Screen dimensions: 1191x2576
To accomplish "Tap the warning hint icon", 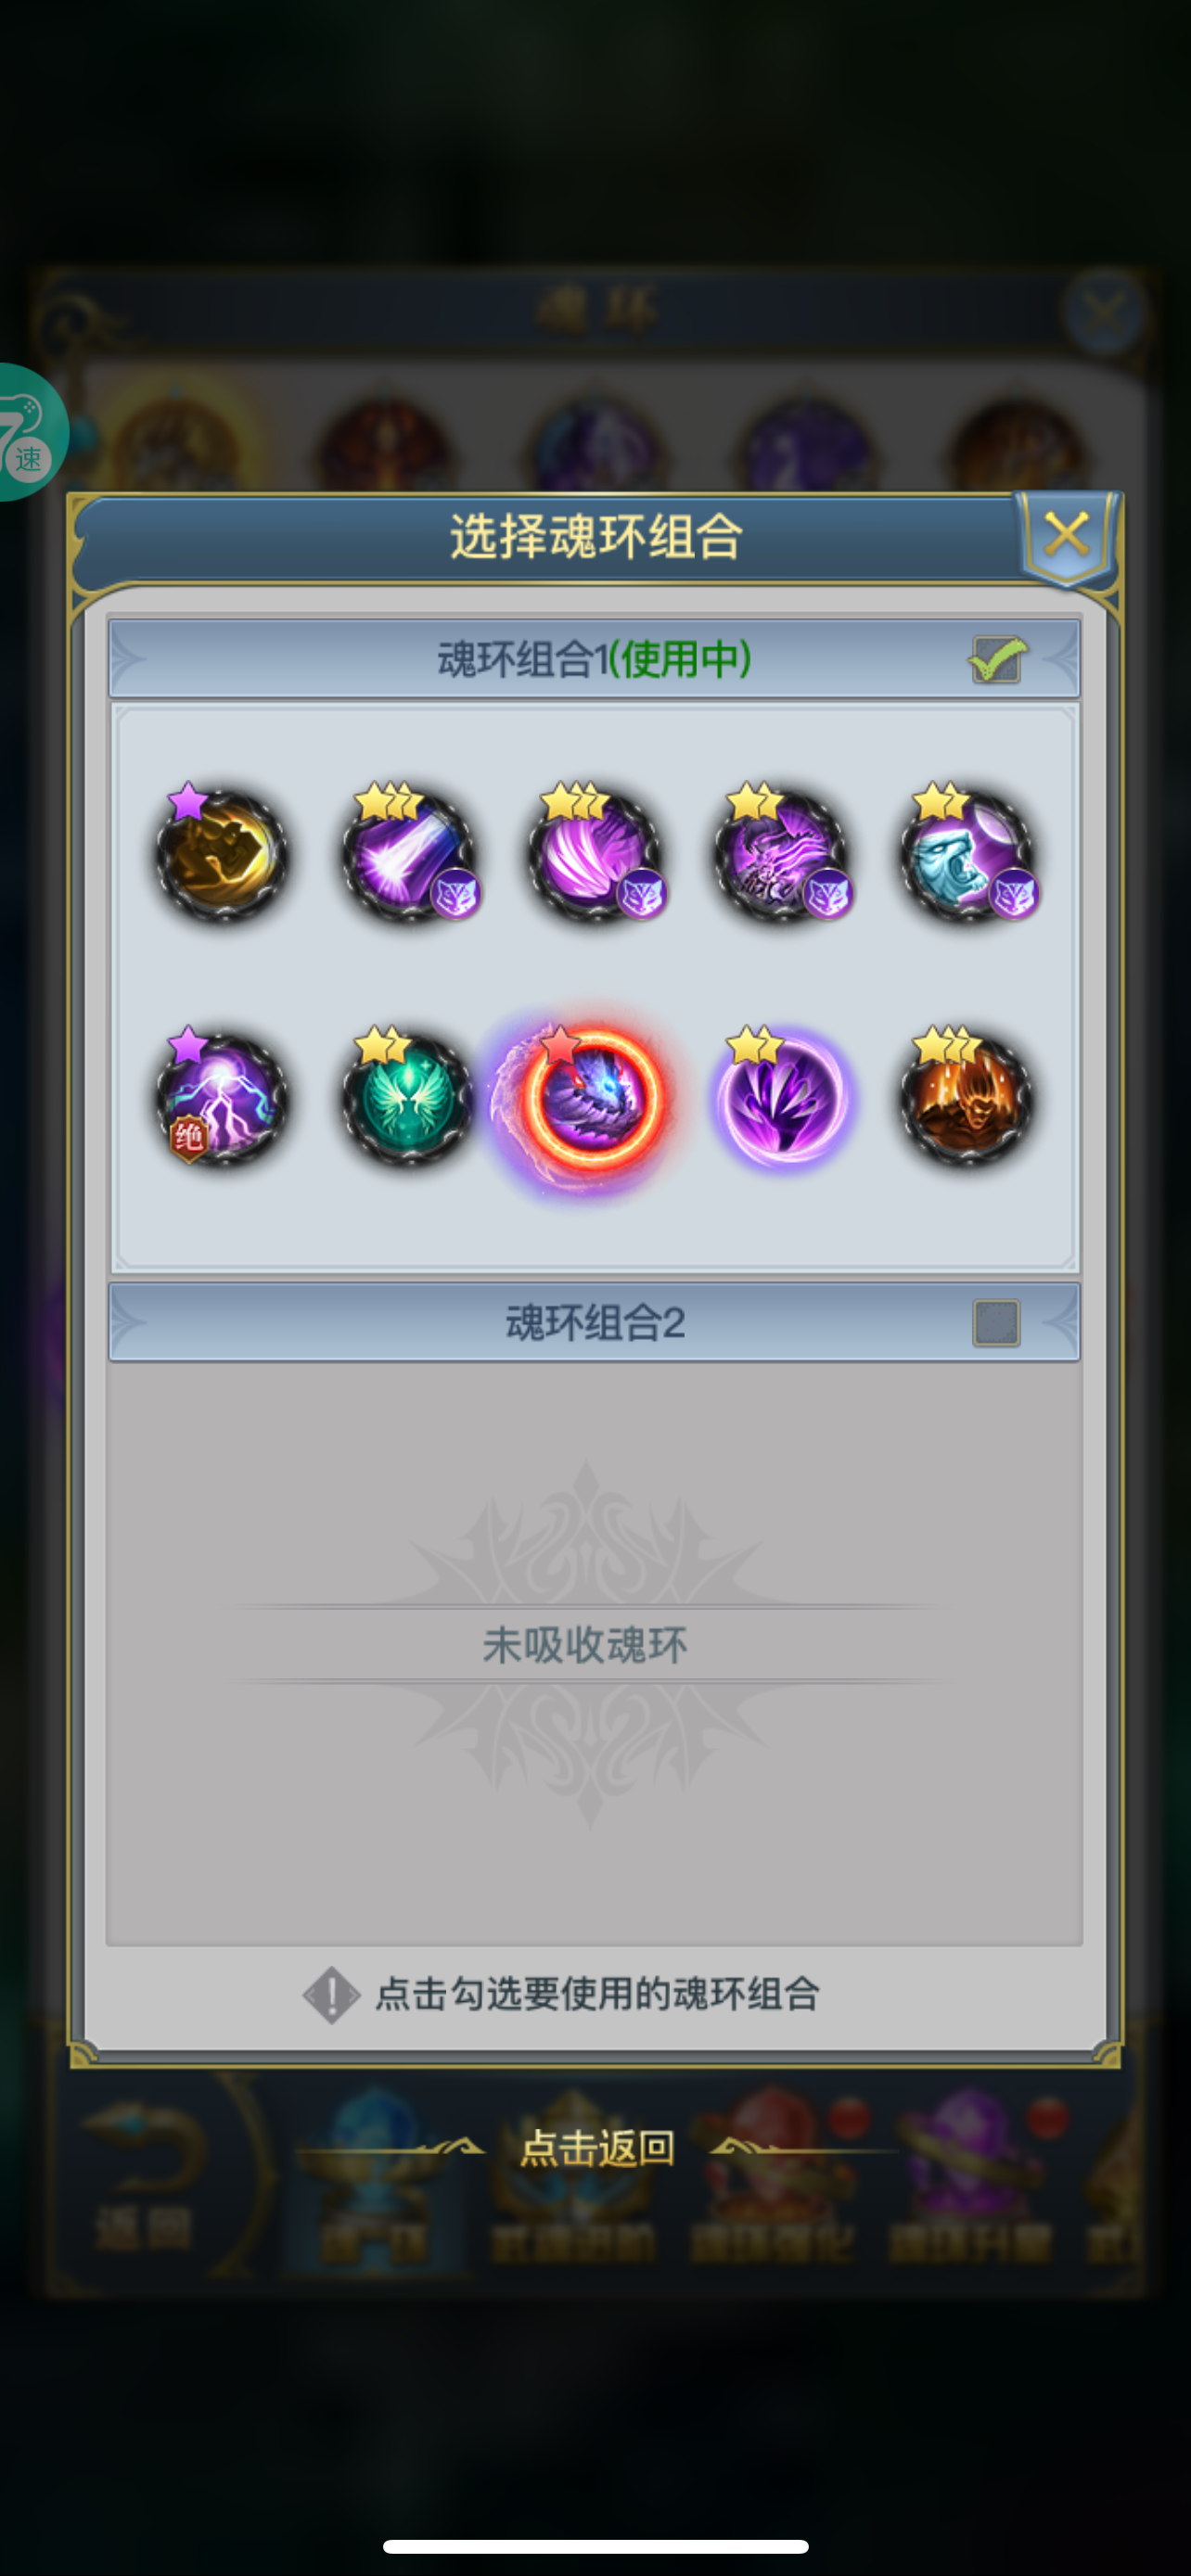I will pyautogui.click(x=331, y=1995).
